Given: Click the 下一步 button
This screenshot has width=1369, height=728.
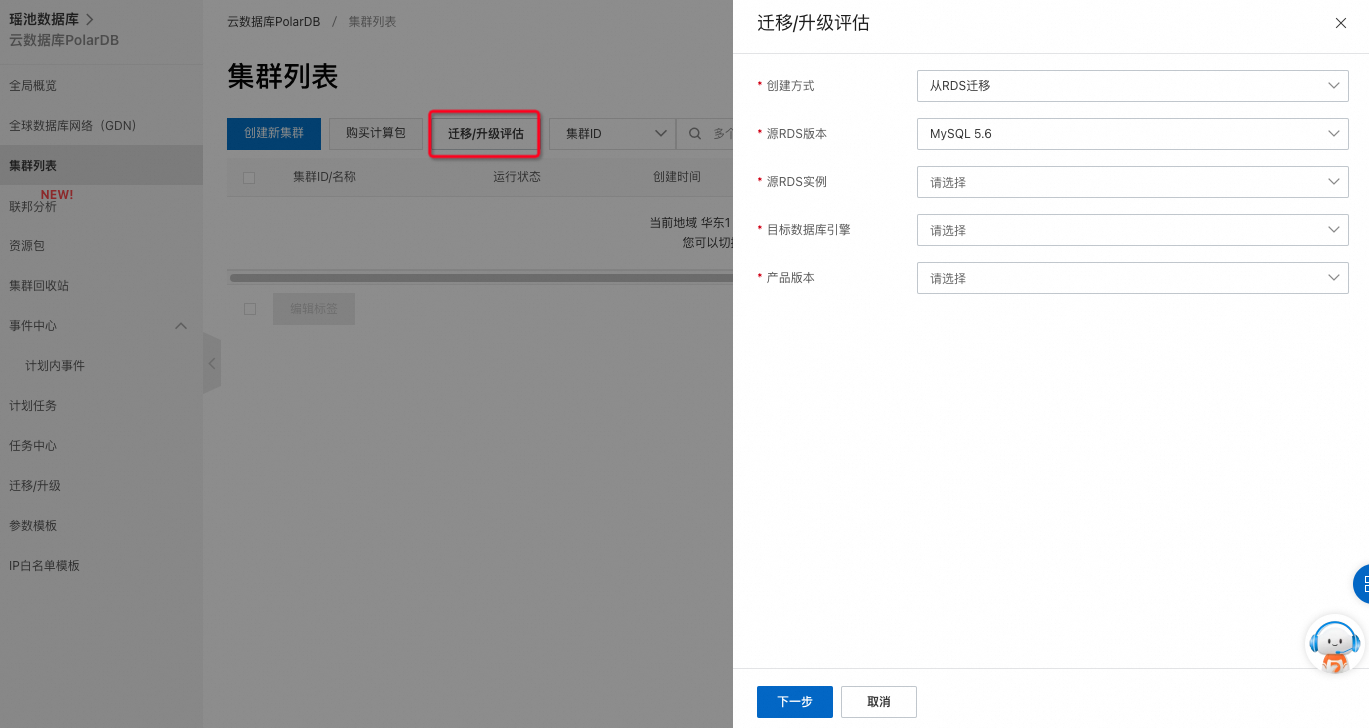Looking at the screenshot, I should coord(795,702).
